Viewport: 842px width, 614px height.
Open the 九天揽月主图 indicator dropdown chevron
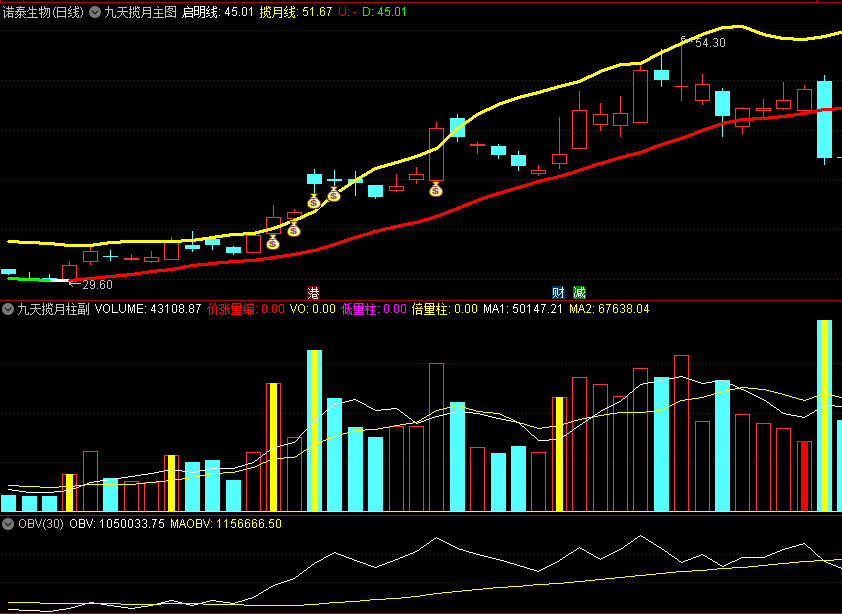tap(95, 12)
